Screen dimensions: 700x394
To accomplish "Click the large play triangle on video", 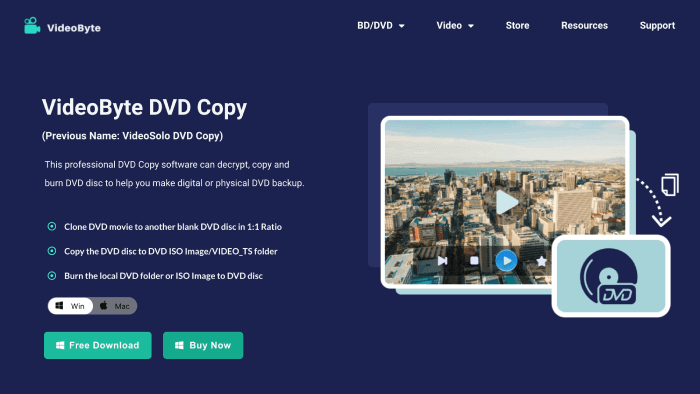I will [507, 202].
